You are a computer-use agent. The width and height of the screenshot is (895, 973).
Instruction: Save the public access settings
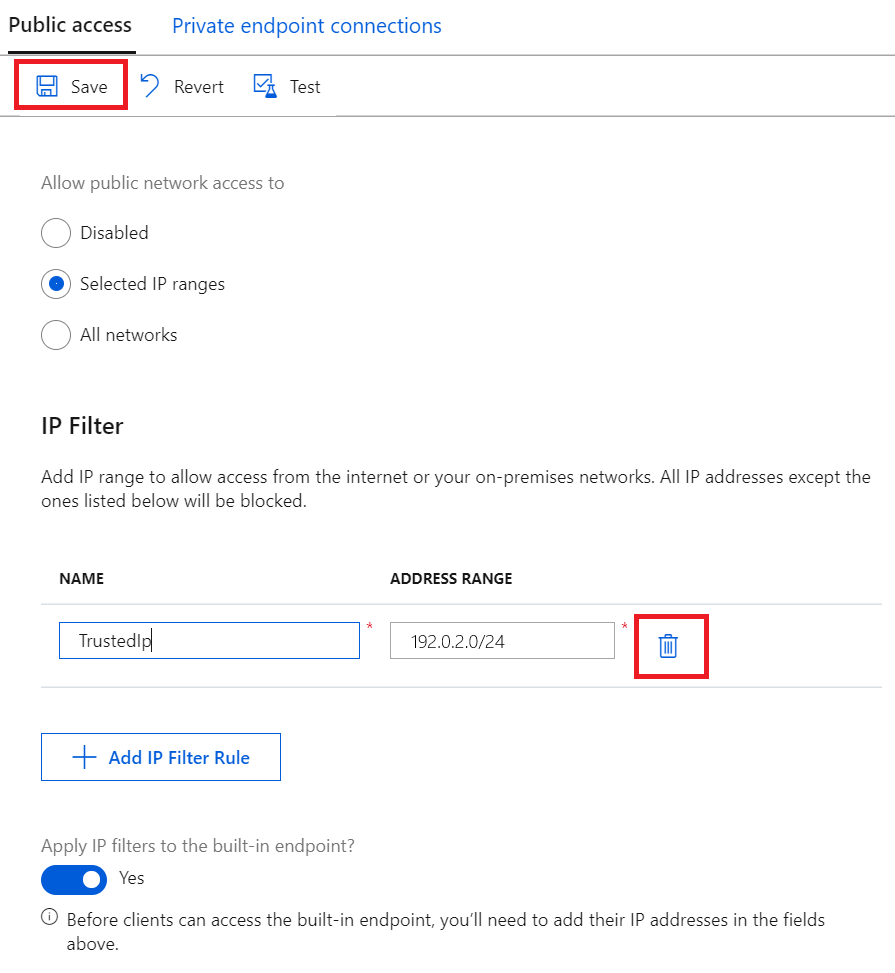70,86
